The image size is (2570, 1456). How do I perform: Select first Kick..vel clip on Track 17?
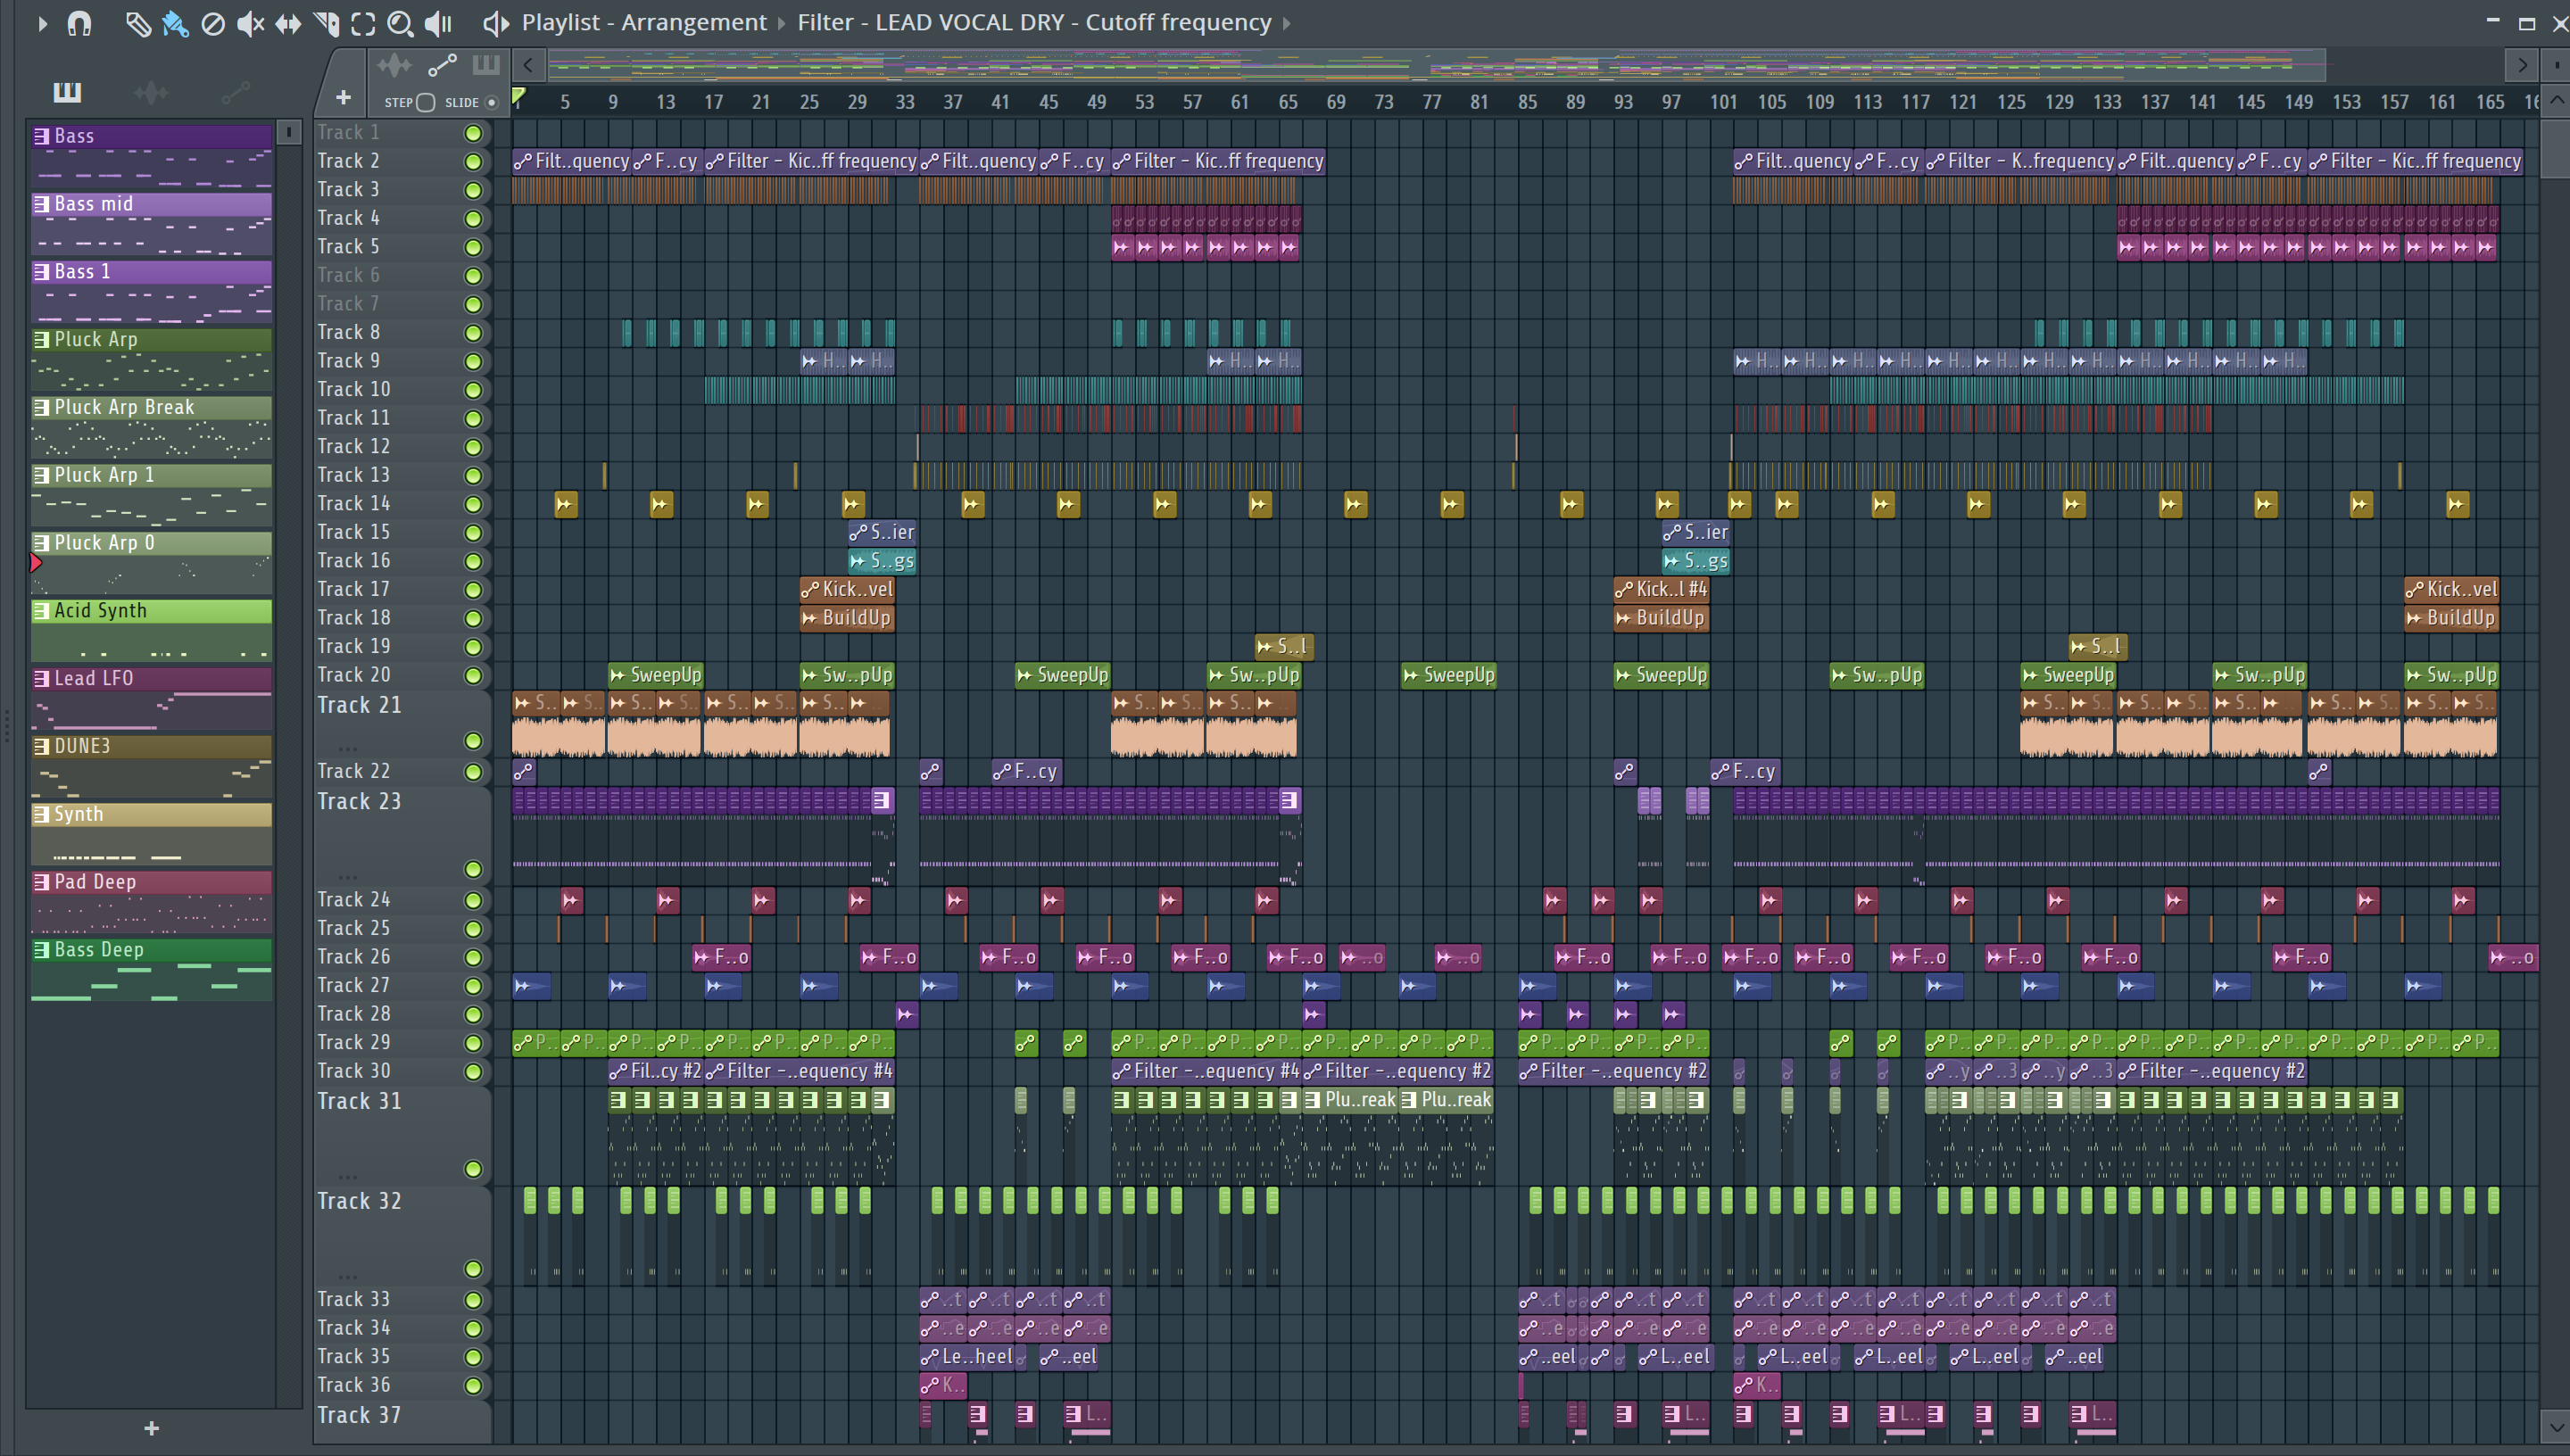pos(847,589)
